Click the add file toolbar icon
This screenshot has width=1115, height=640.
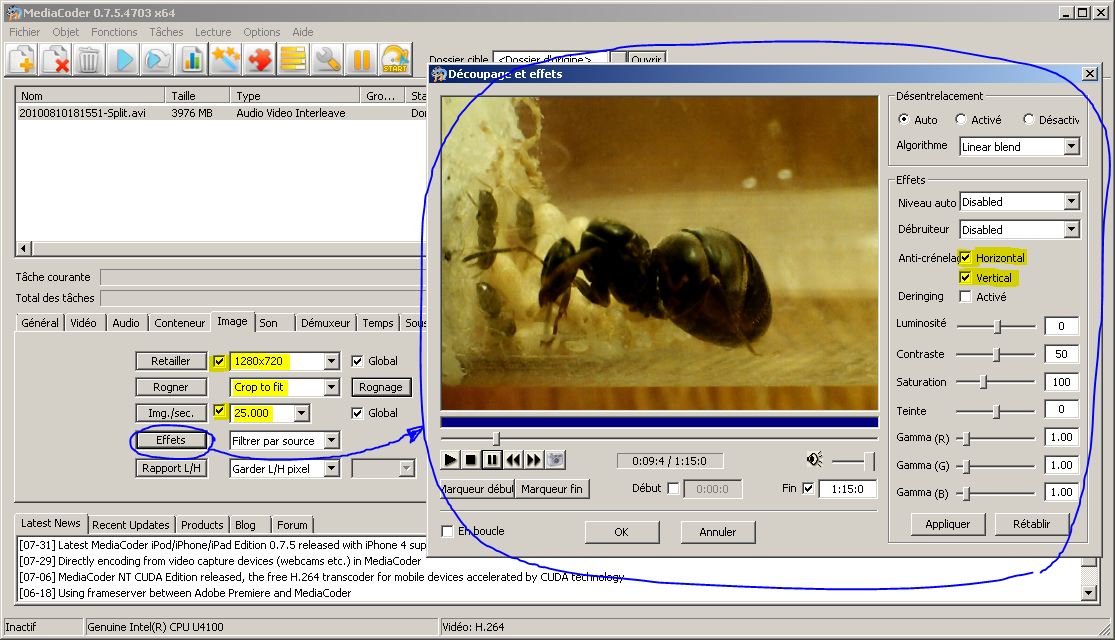point(22,60)
